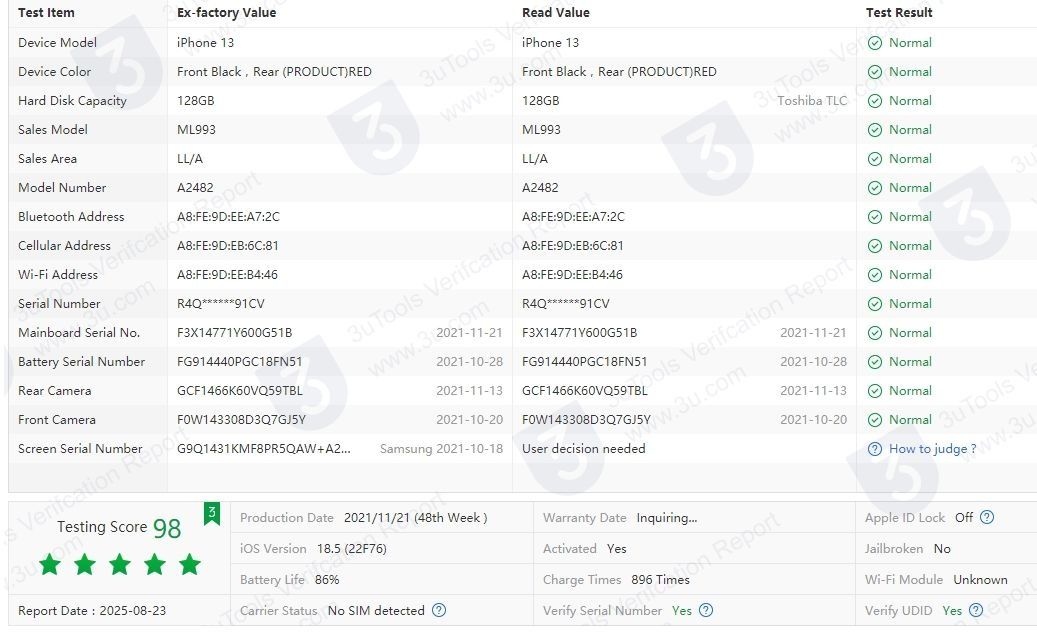
Task: Click the fifth green rating star
Action: point(190,564)
